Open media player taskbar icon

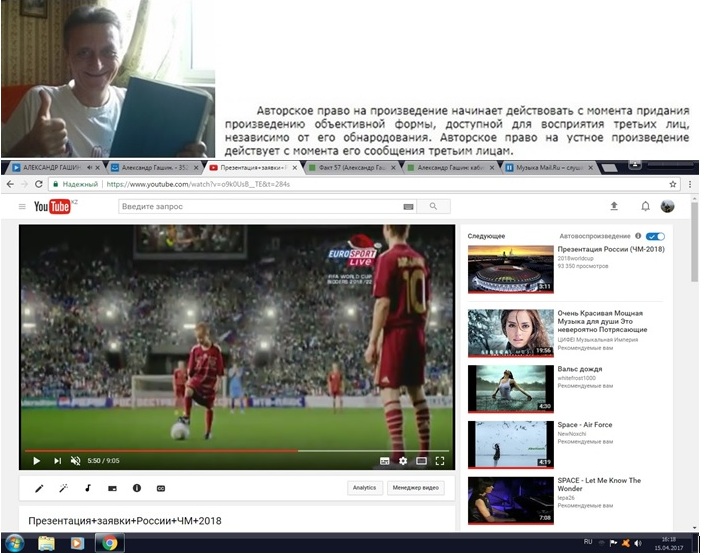[x=77, y=543]
